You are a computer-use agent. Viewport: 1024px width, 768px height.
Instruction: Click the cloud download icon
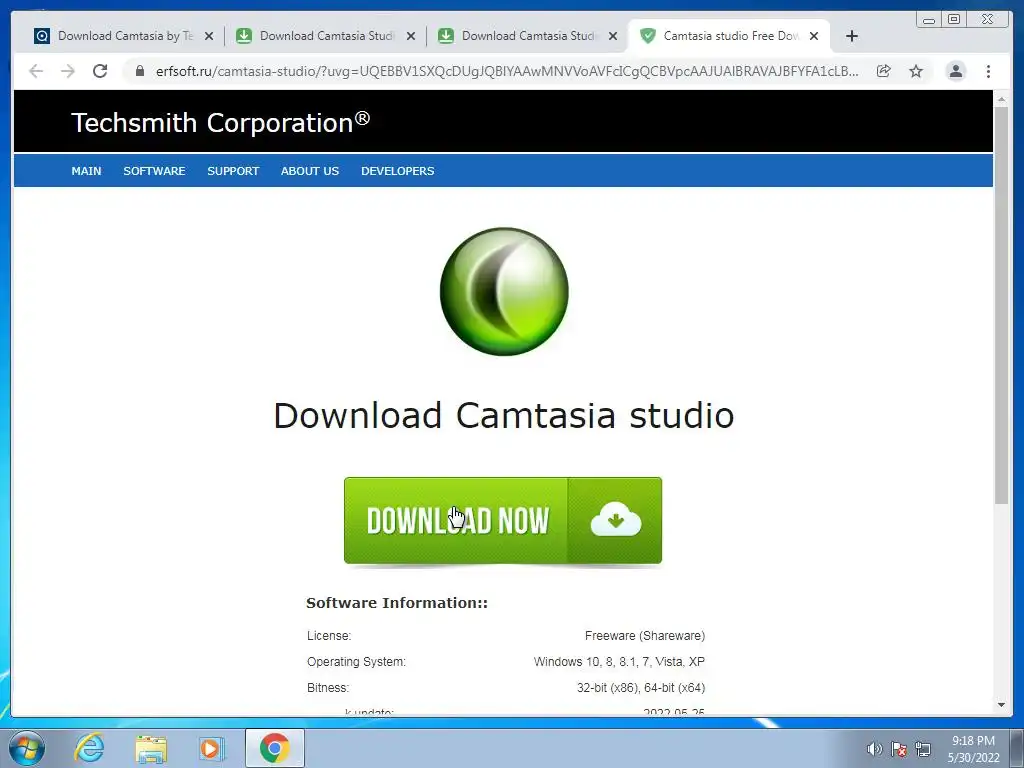pos(615,520)
